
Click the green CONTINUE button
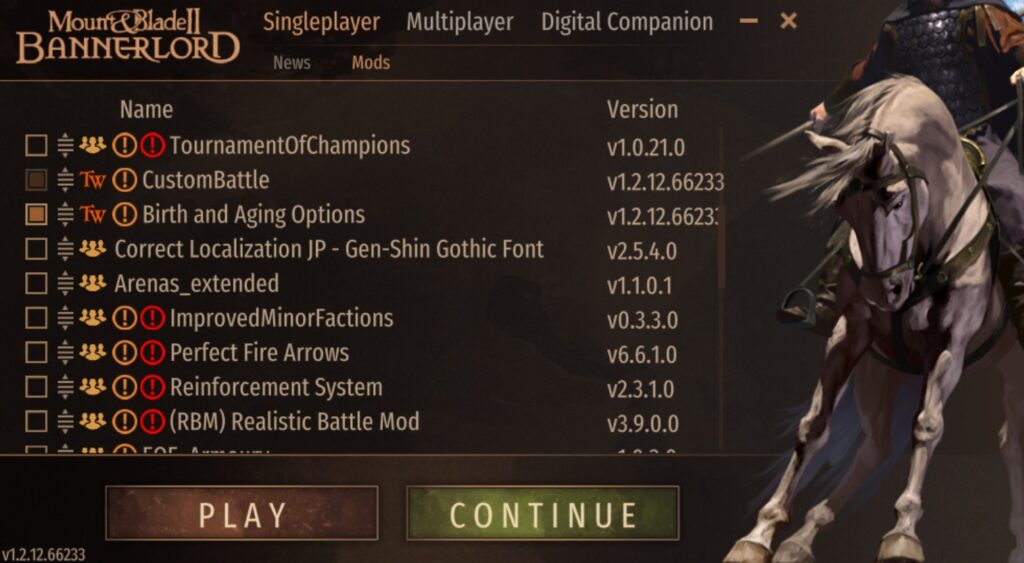point(543,513)
